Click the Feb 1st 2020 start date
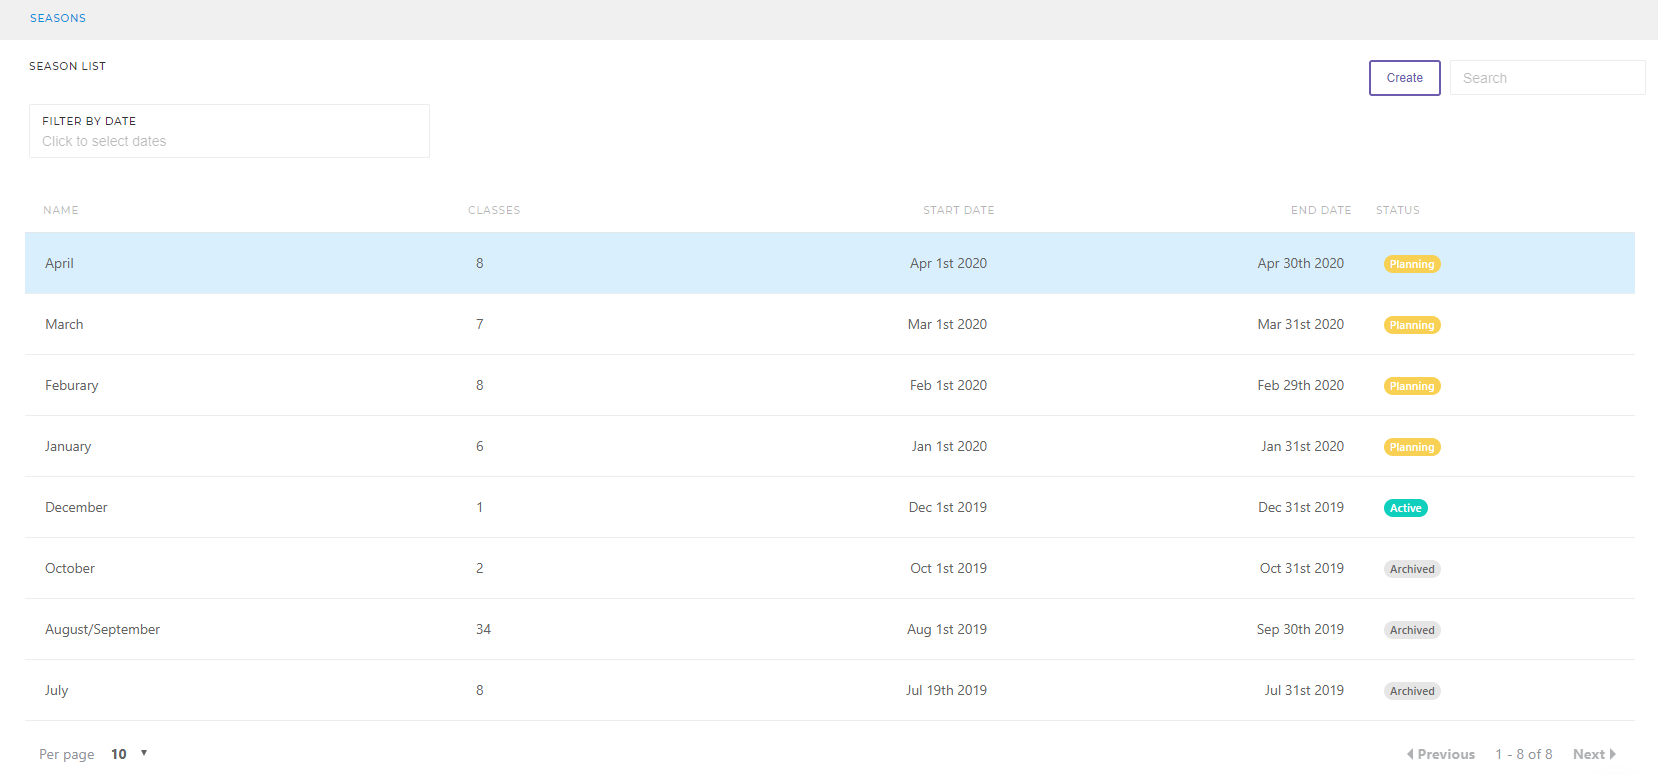This screenshot has width=1658, height=774. 948,385
